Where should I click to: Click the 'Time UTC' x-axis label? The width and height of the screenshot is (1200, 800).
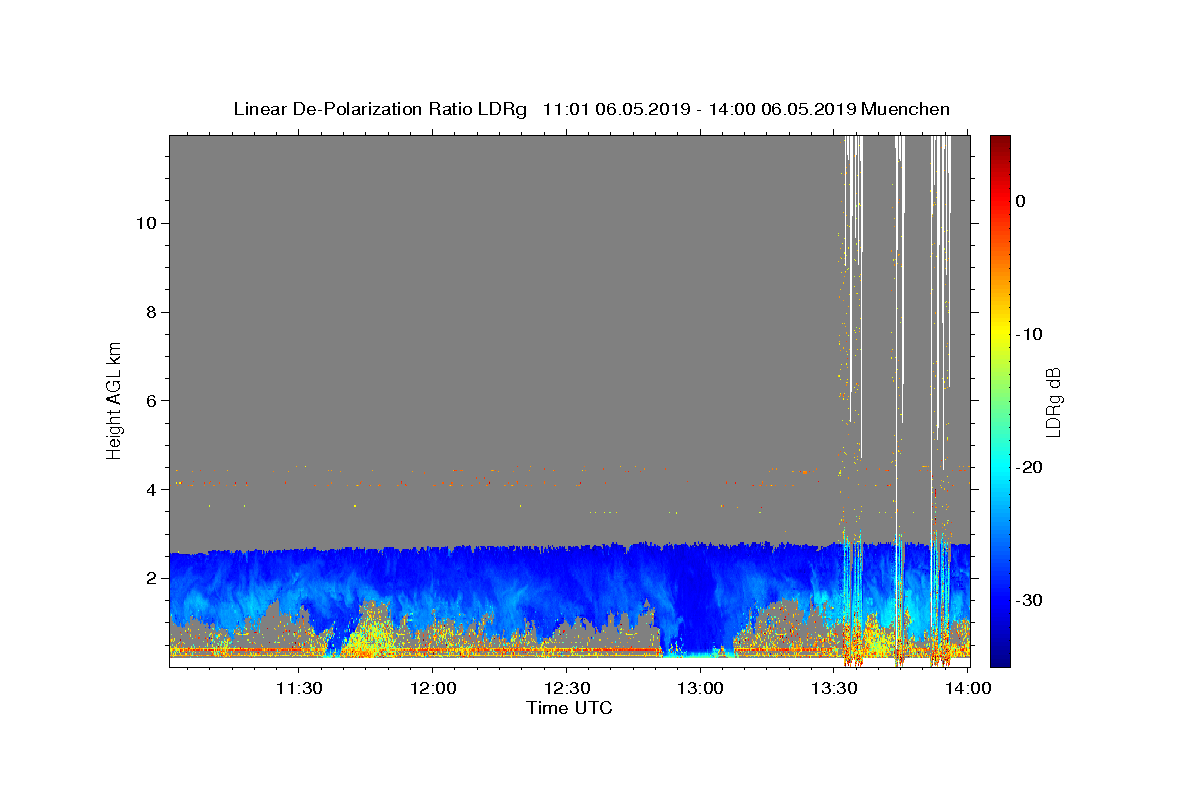[x=569, y=708]
